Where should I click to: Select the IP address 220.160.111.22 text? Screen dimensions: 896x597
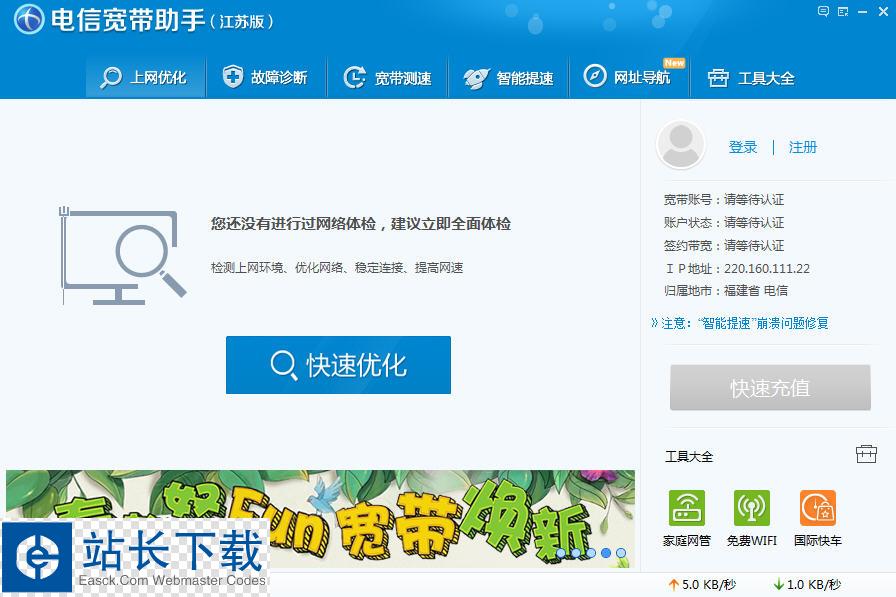(767, 269)
